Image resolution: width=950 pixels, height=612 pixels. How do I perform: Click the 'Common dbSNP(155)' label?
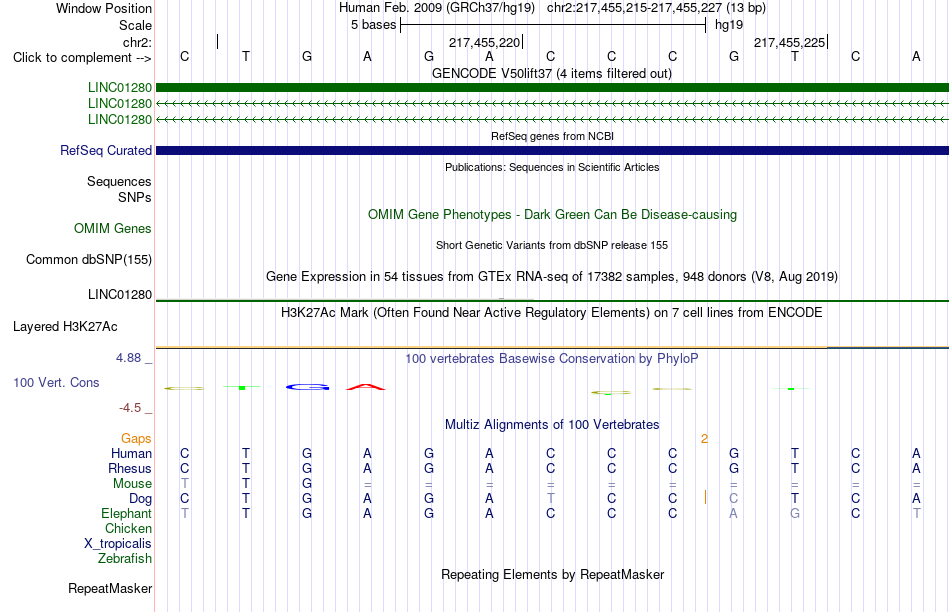(88, 259)
